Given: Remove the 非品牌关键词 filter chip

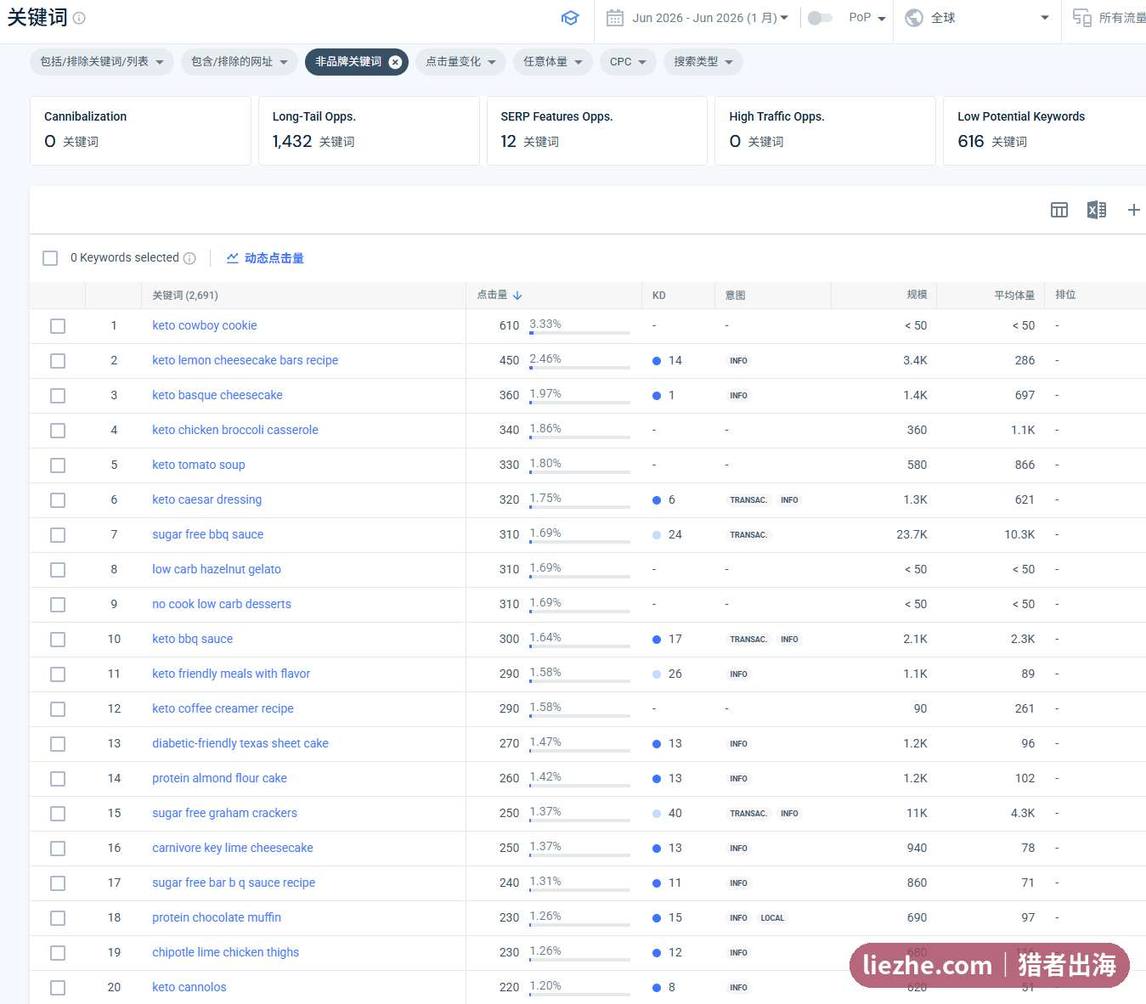Looking at the screenshot, I should (395, 62).
